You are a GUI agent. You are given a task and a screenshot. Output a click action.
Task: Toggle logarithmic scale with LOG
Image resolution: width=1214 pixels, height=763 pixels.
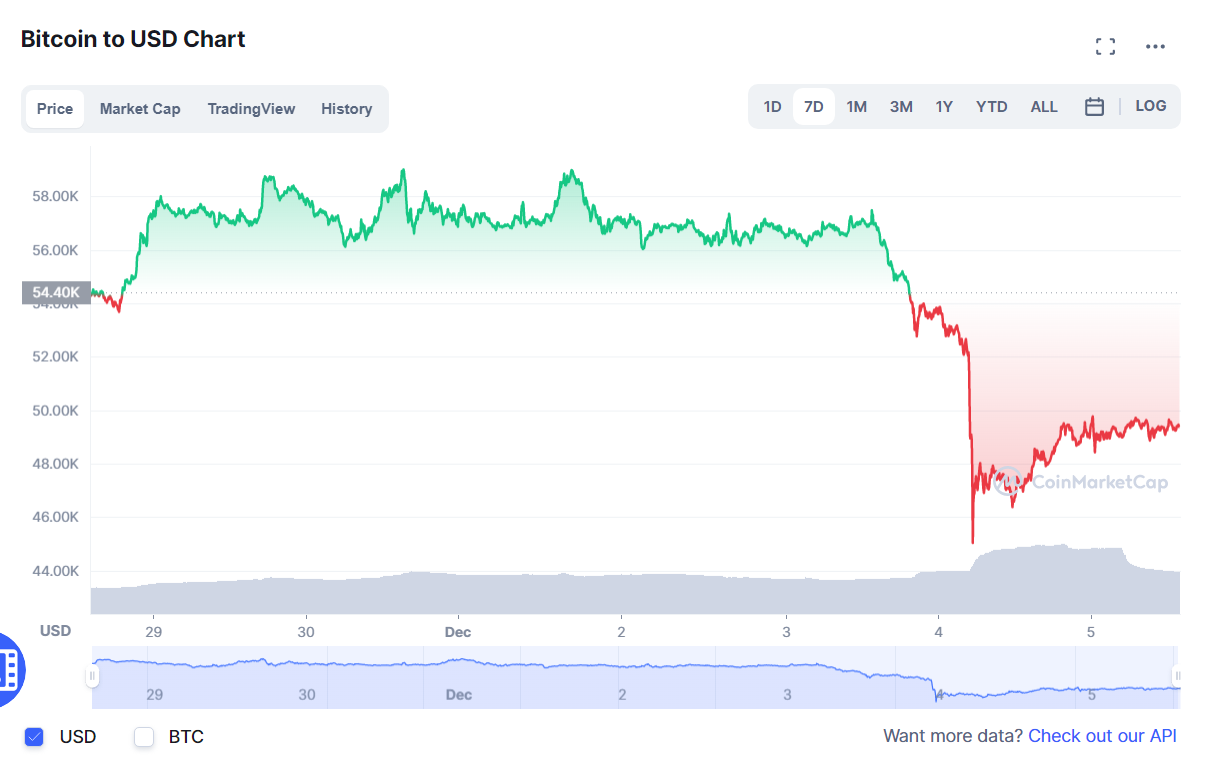point(1151,106)
